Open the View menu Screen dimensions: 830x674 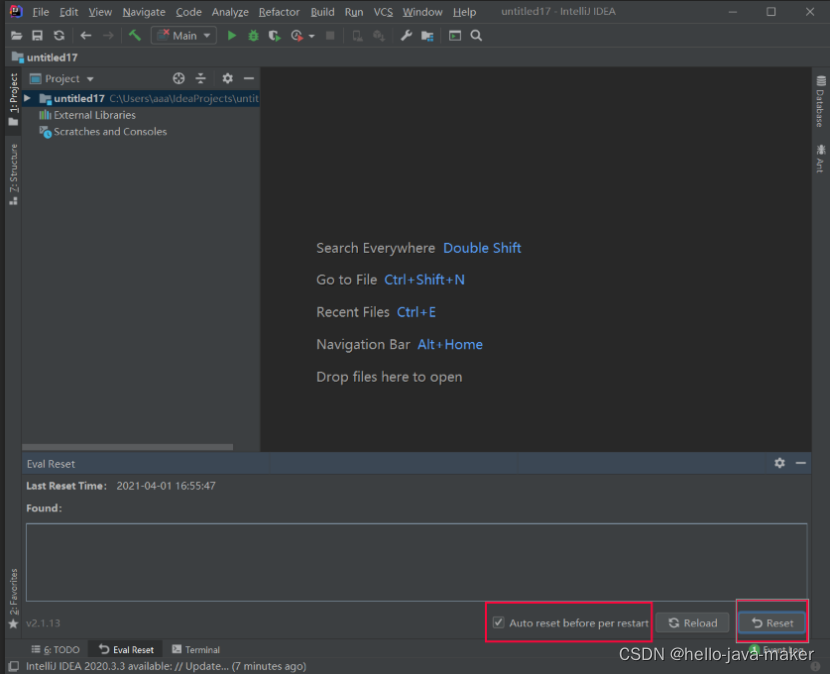click(x=100, y=12)
